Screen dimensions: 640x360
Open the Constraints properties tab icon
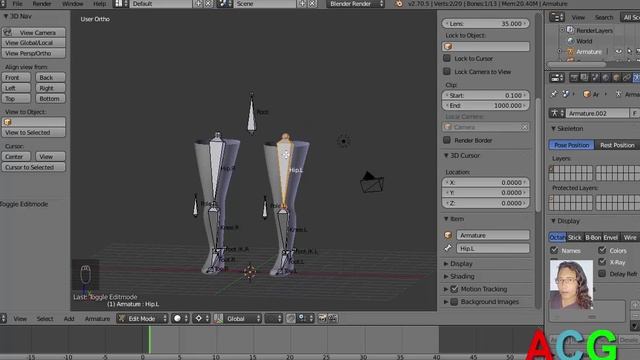[627, 78]
